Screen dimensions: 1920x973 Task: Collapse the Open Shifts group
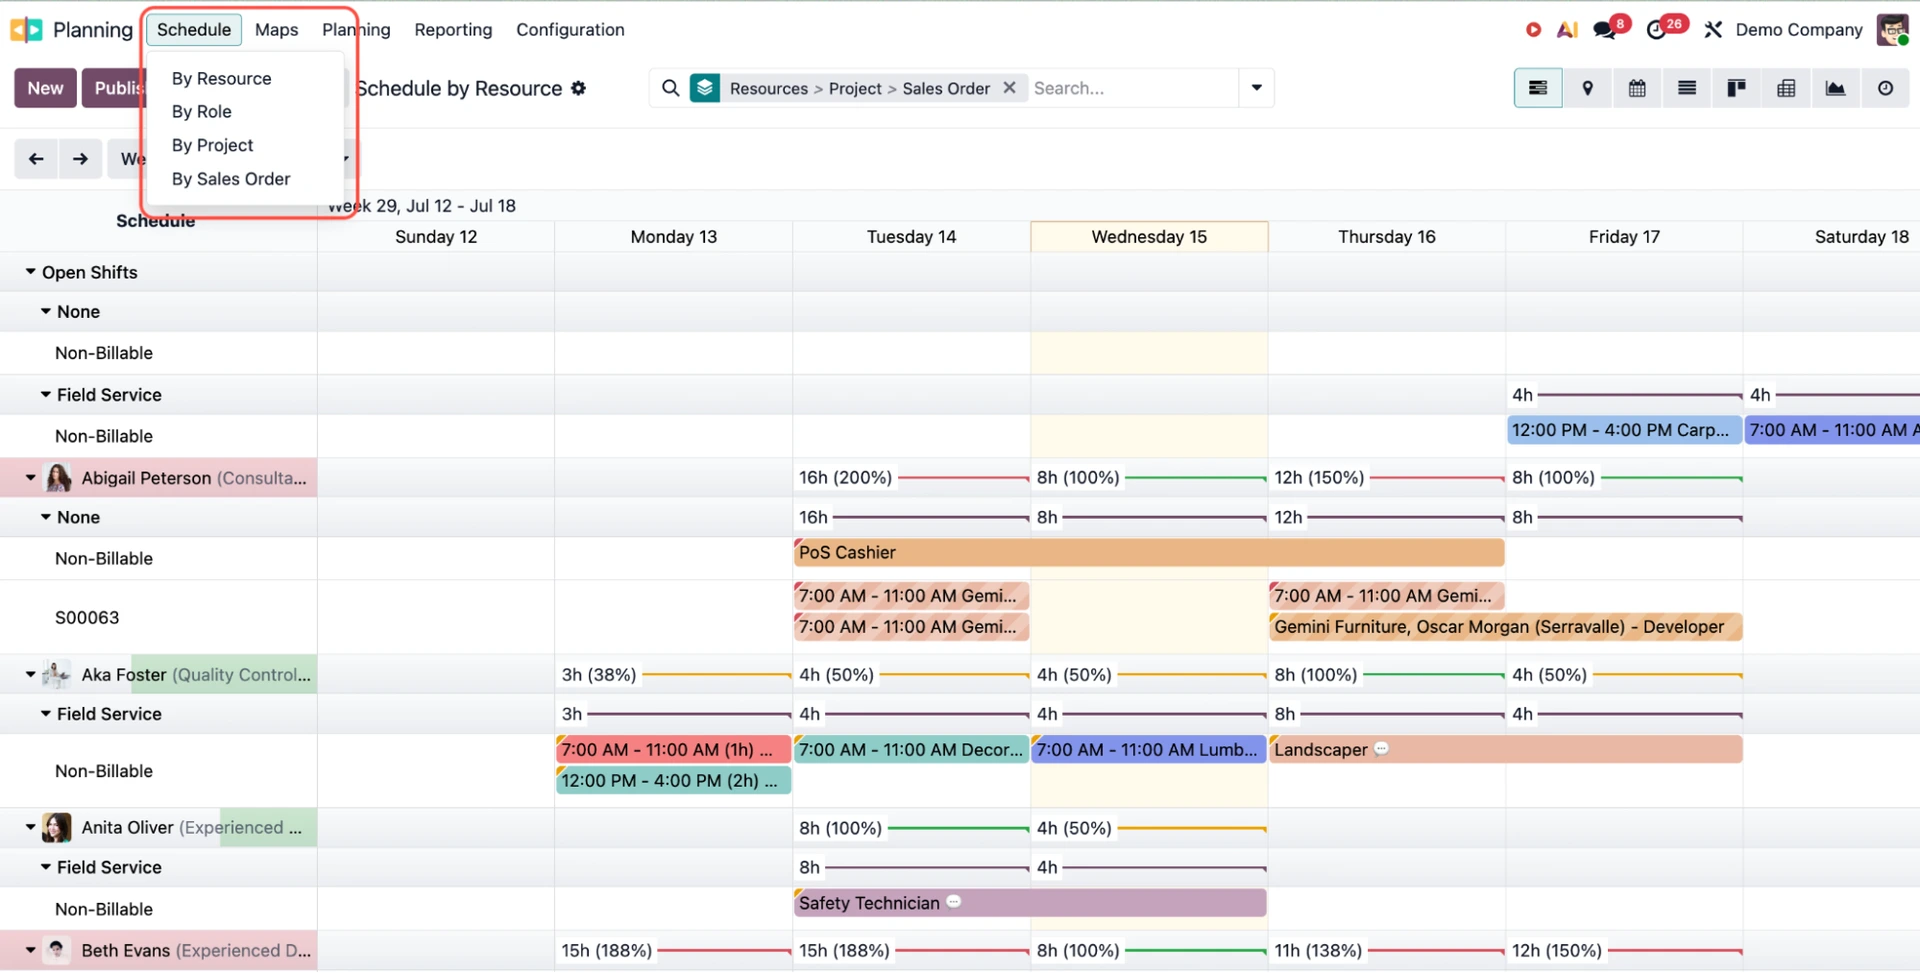pos(30,272)
